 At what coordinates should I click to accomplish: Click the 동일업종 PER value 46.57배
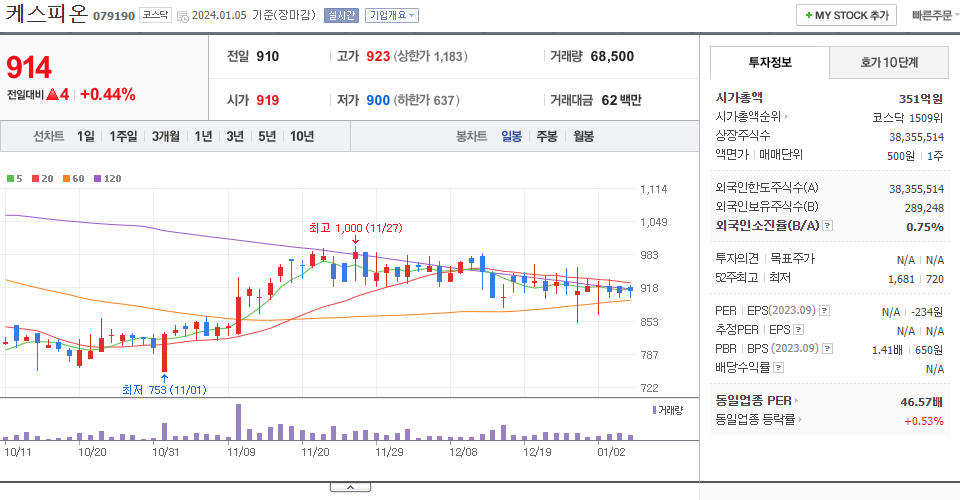point(921,402)
